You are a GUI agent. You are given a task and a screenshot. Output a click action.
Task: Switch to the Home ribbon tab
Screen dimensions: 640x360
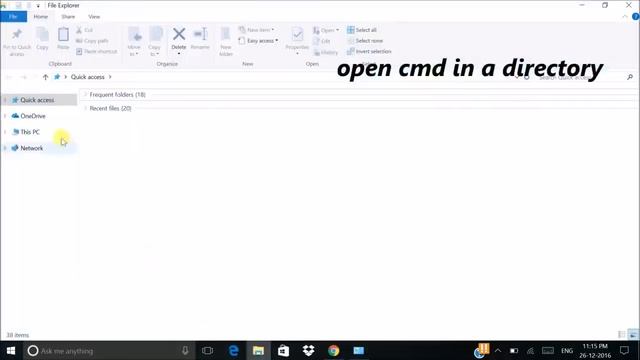pos(41,17)
